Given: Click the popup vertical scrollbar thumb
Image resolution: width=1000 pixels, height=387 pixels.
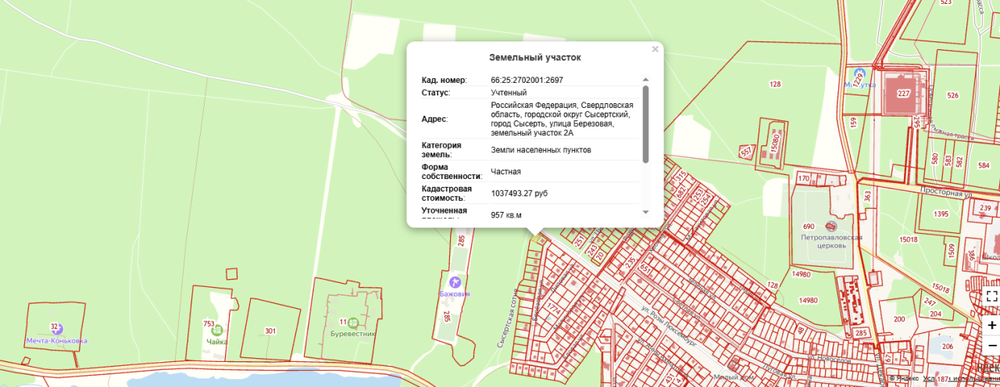Looking at the screenshot, I should pyautogui.click(x=645, y=124).
